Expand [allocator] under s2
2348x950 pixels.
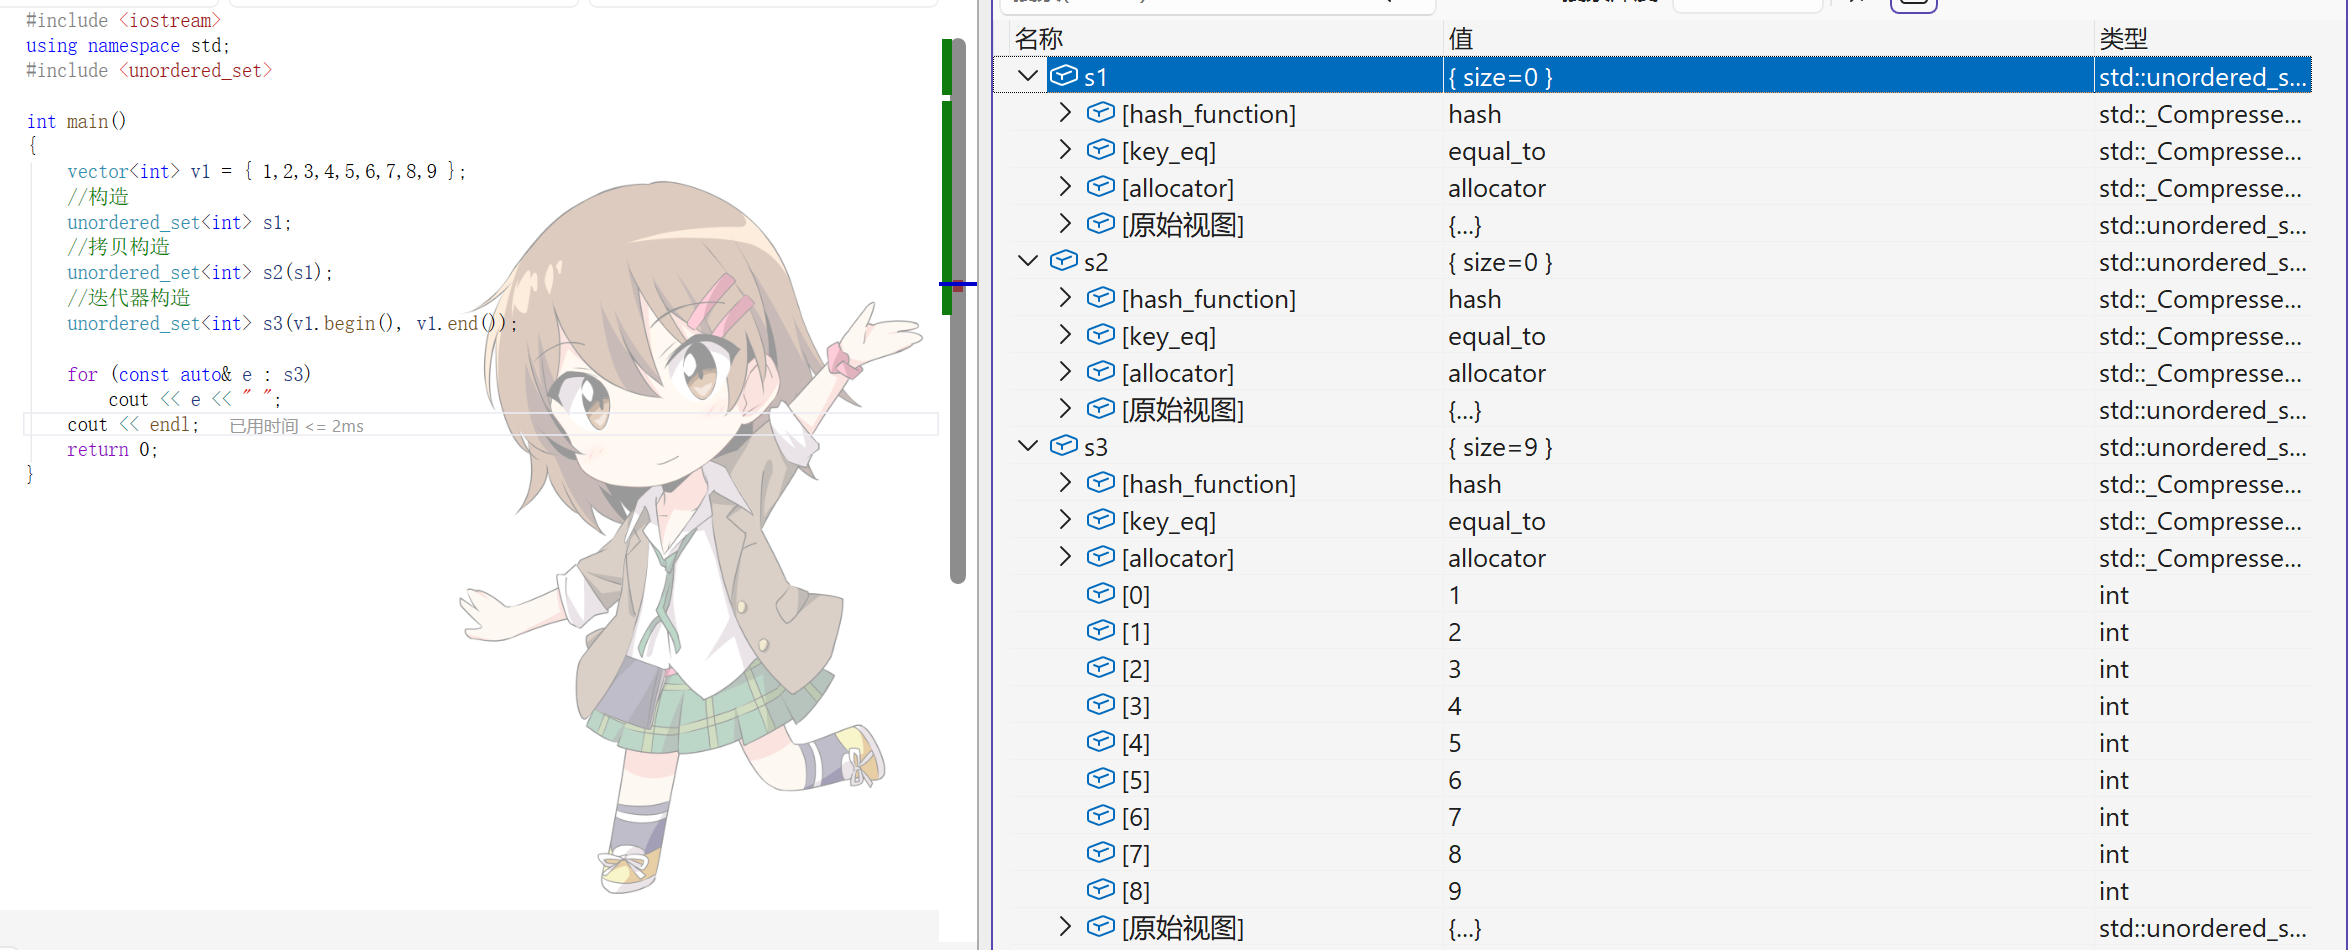click(x=1065, y=372)
